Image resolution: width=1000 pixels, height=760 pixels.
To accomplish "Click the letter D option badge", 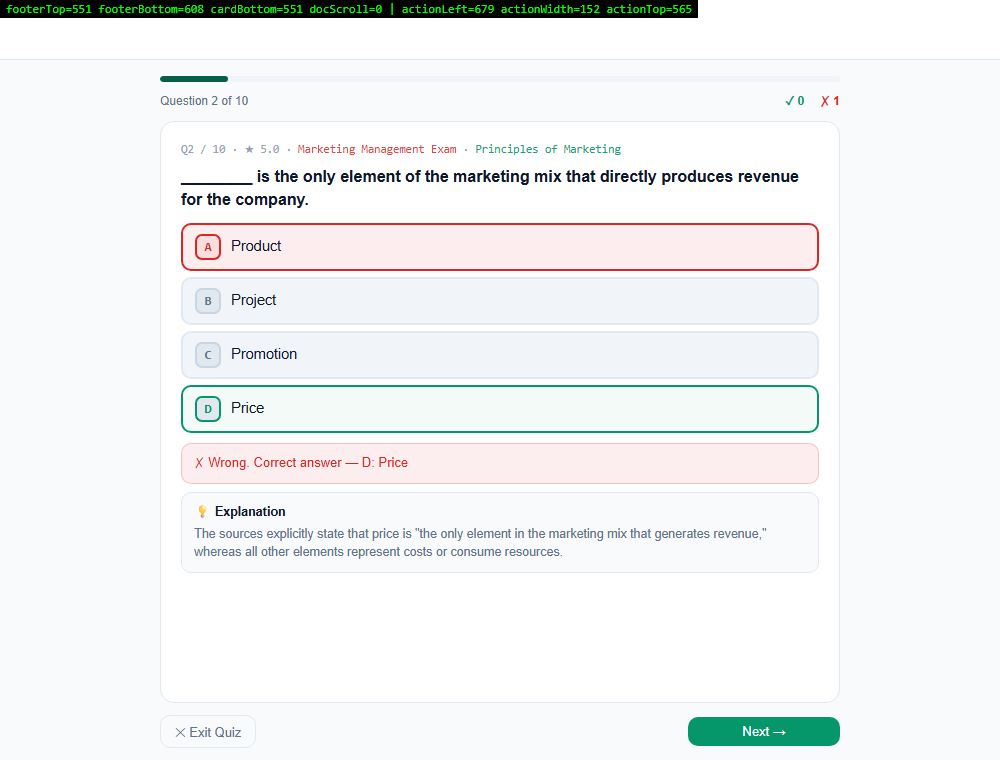I will 208,409.
